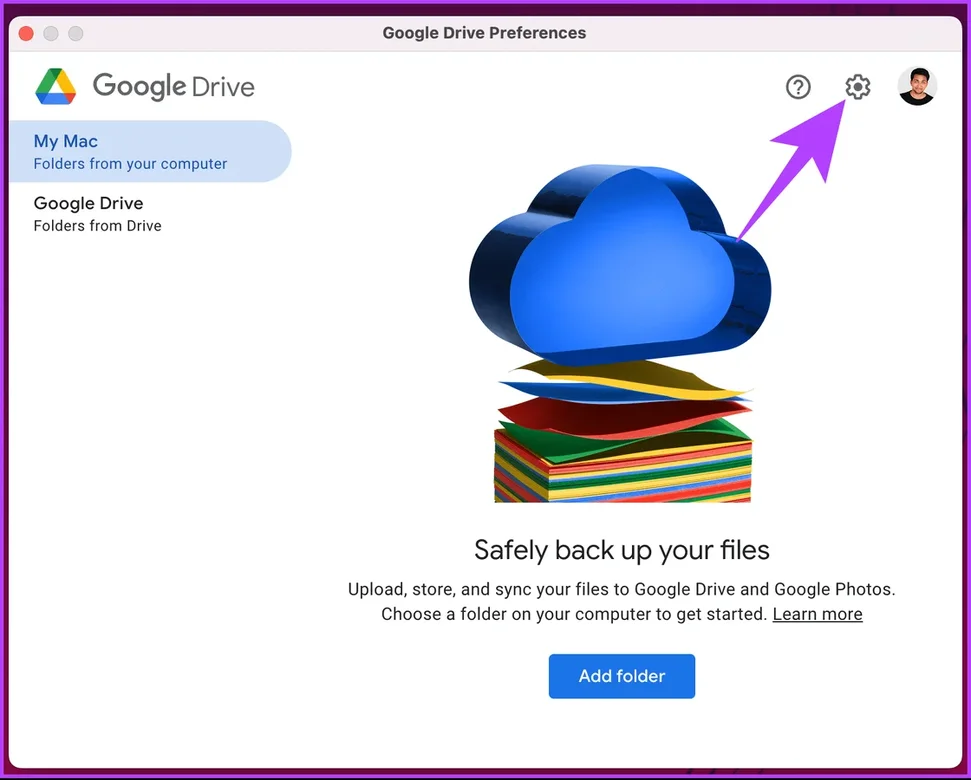The width and height of the screenshot is (971, 780).
Task: Click the Safely back up your files heading
Action: [621, 550]
